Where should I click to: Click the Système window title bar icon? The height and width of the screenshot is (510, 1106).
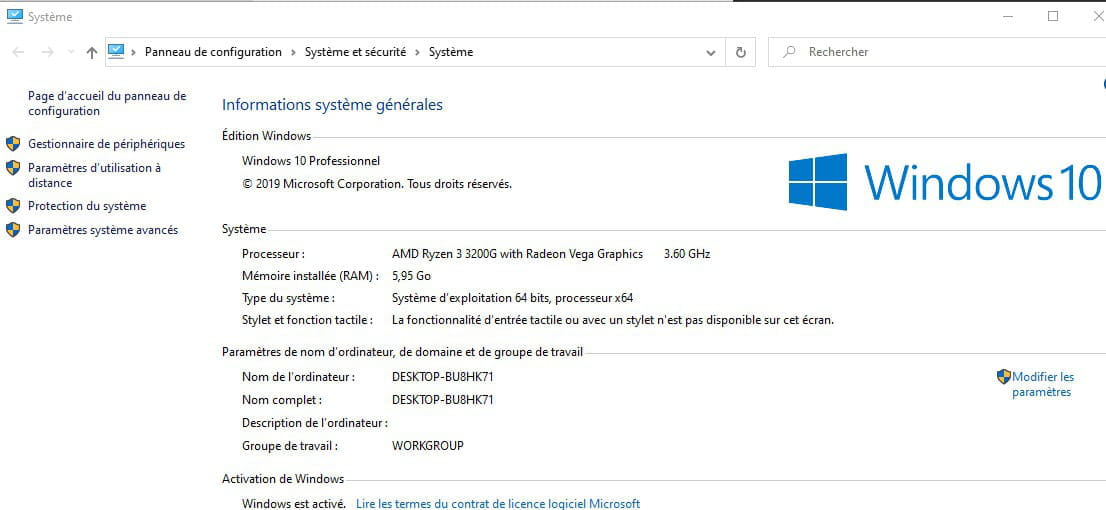pyautogui.click(x=14, y=16)
